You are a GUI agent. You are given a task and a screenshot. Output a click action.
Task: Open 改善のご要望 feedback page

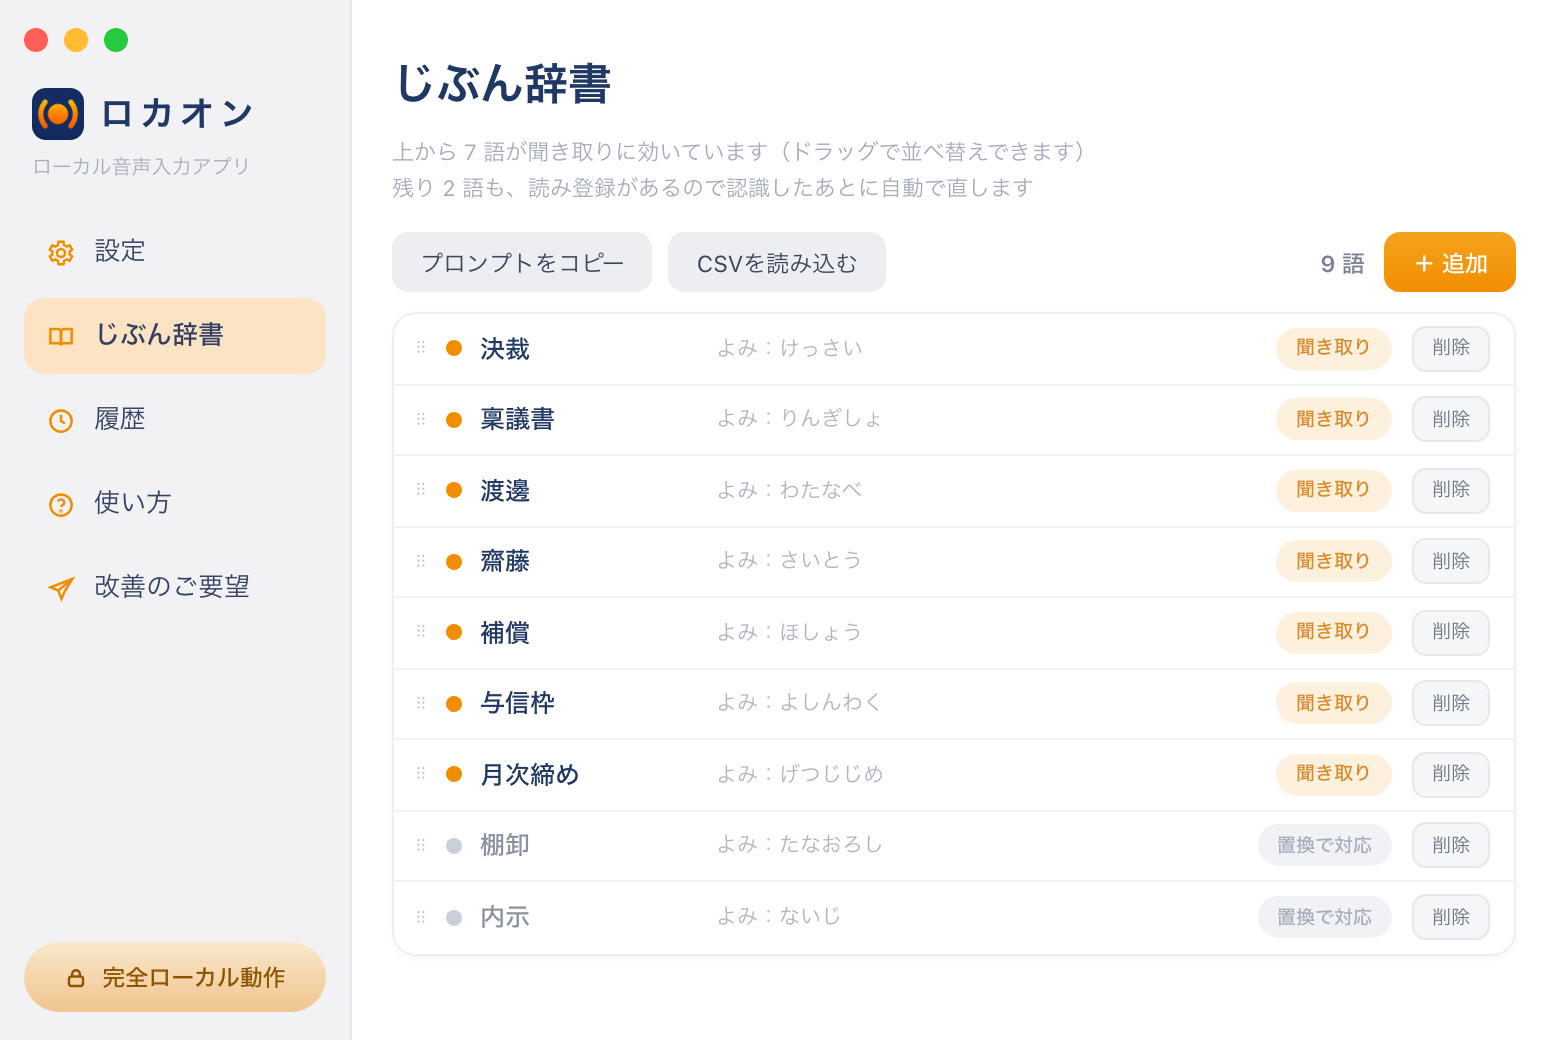[175, 588]
